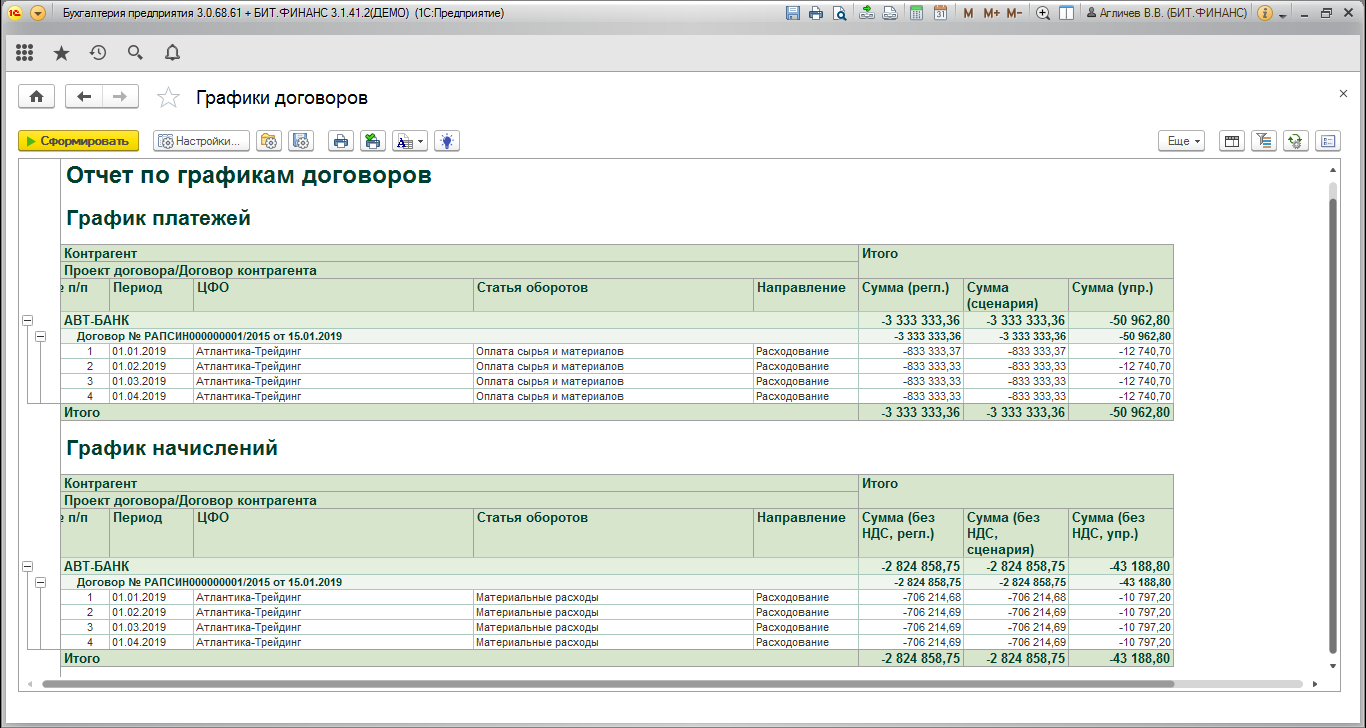Viewport: 1366px width, 728px height.
Task: Select cell 01.02.2019 in График платежей
Action: [151, 367]
